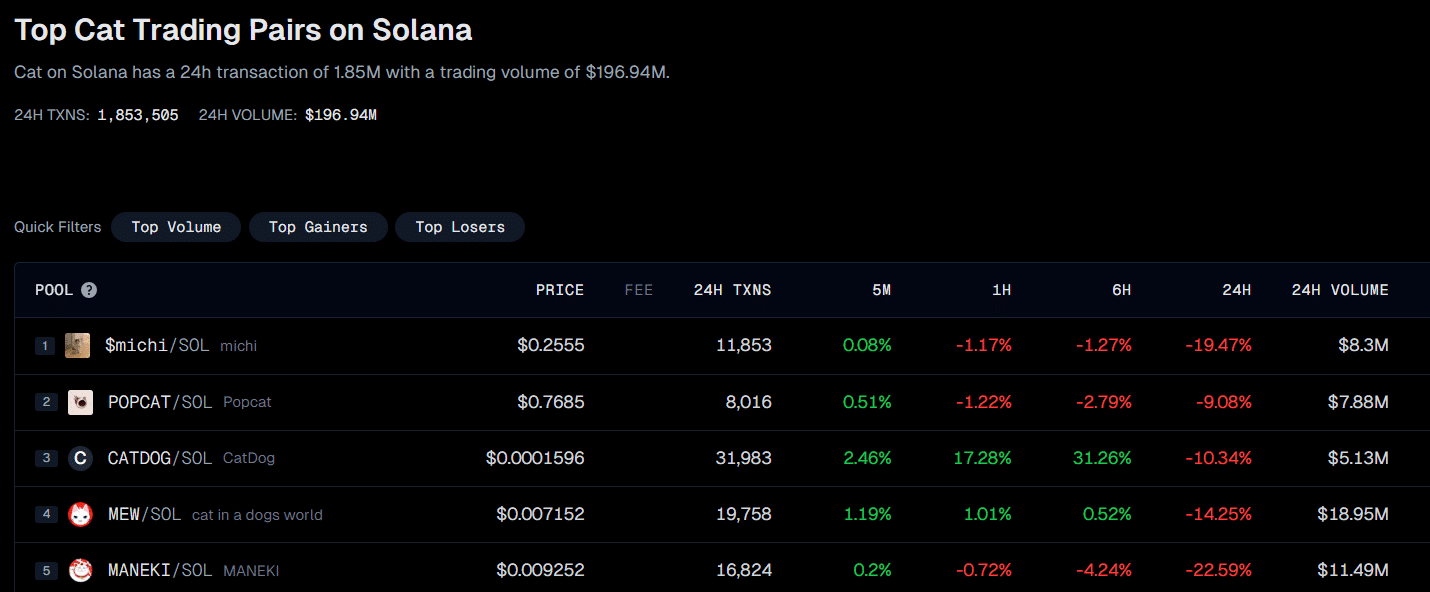Click the MANEKI token icon

click(x=80, y=570)
